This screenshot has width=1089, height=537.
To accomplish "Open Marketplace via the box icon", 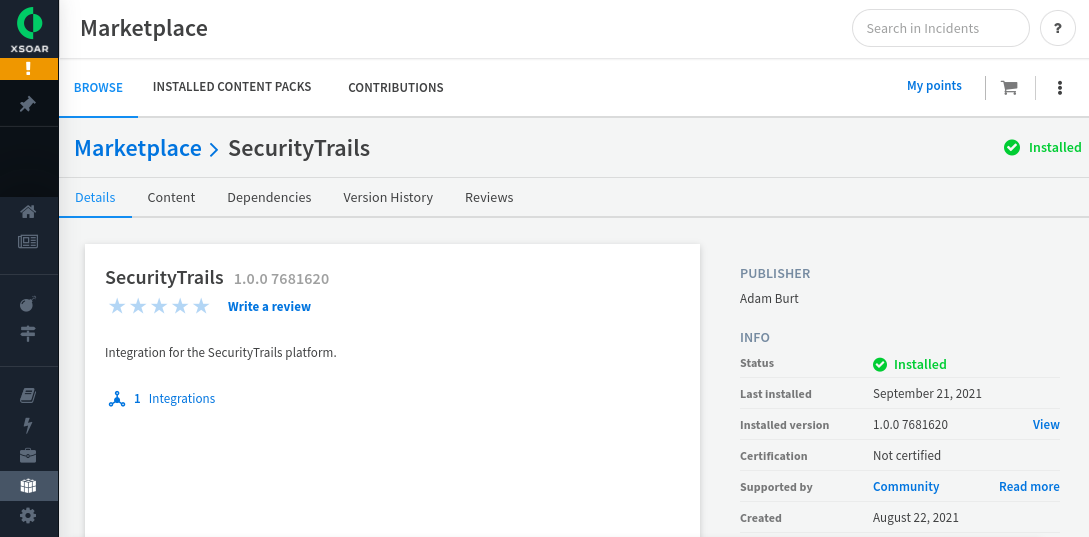I will [28, 486].
